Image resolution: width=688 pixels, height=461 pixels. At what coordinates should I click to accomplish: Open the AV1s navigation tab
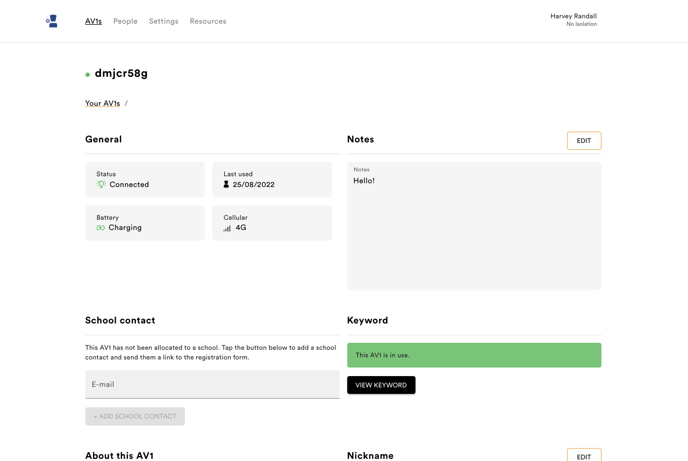93,21
